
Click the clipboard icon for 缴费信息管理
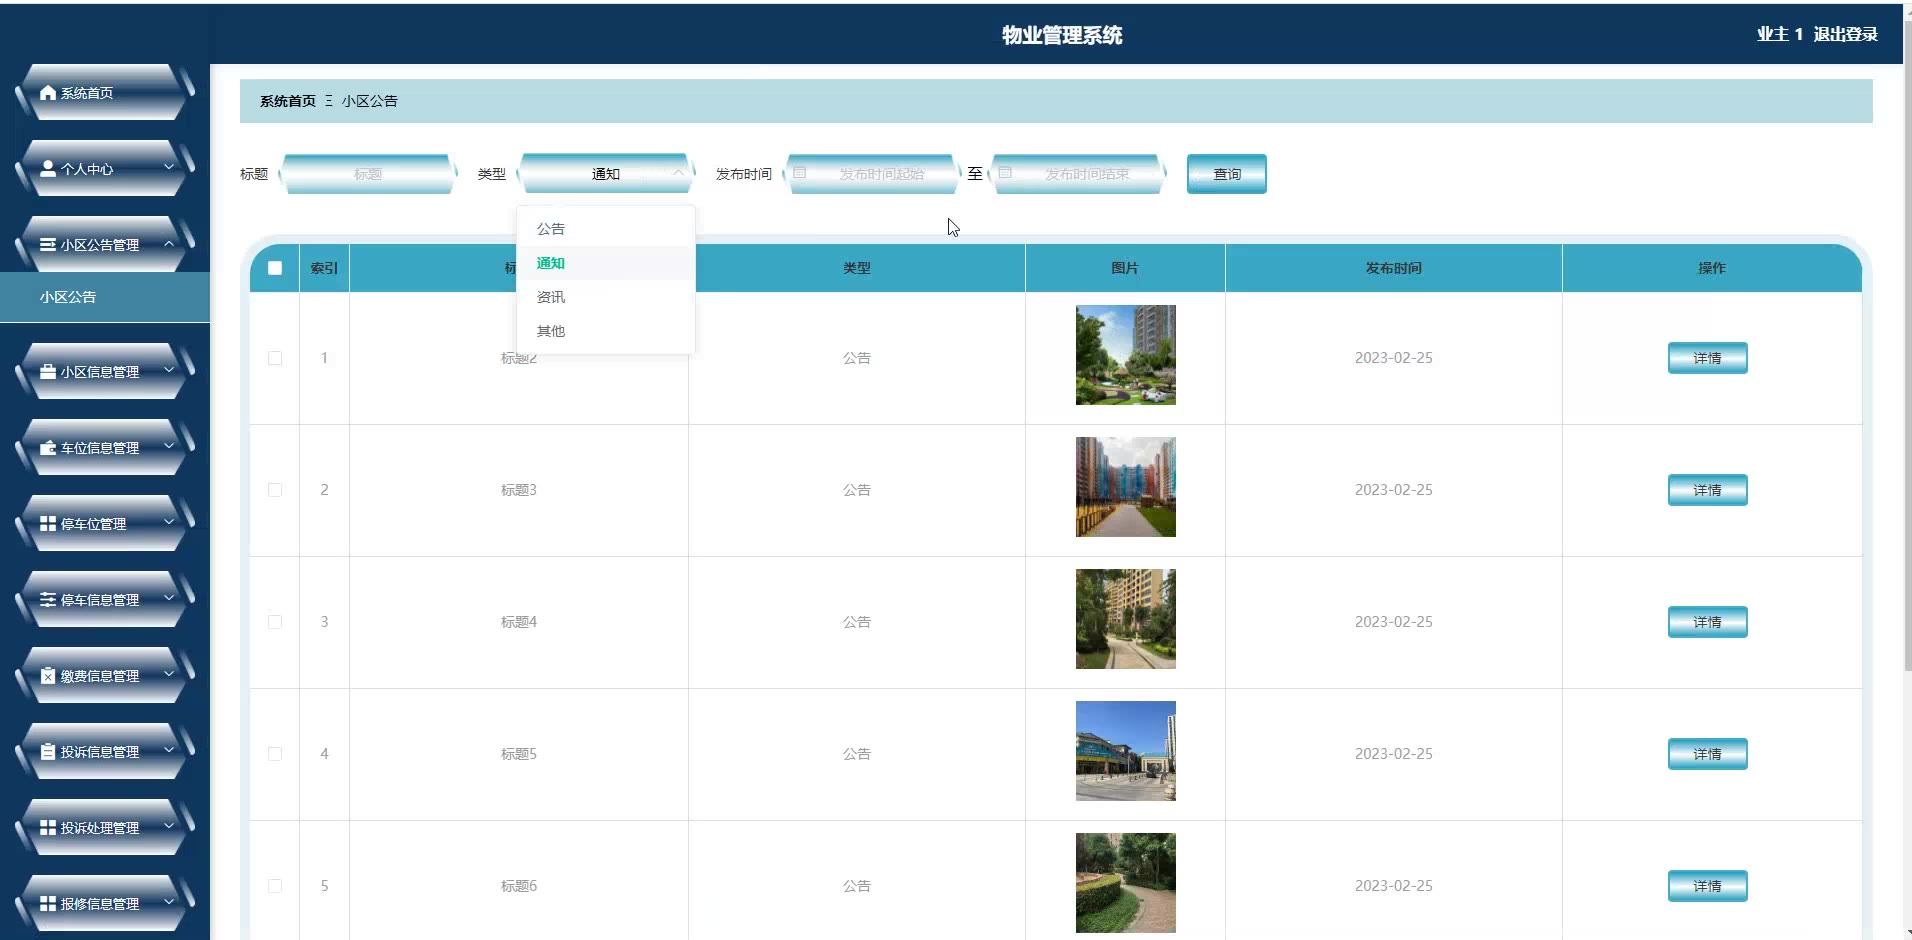(47, 676)
